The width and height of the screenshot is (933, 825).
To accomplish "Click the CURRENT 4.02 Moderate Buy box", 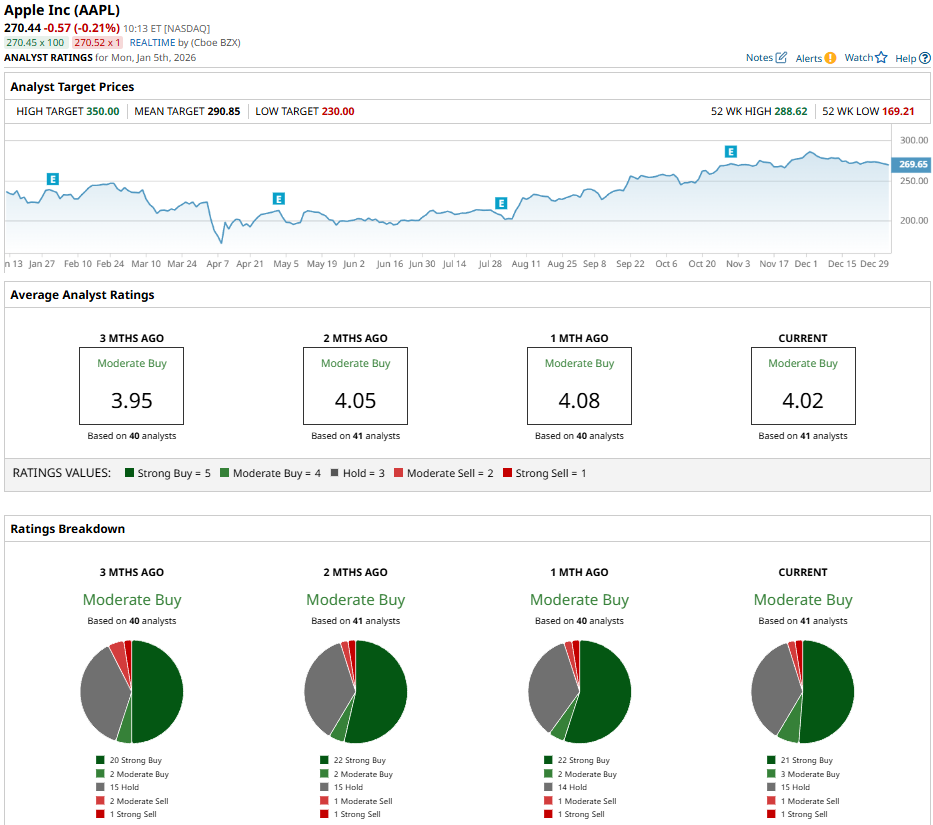I will [802, 387].
